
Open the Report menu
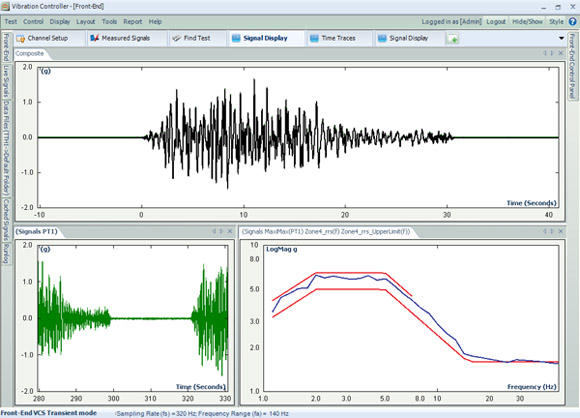(133, 21)
